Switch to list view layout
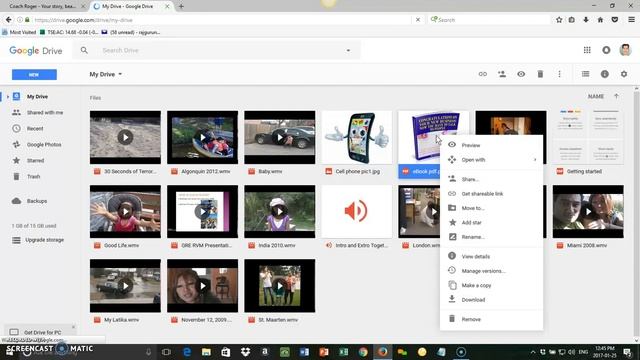Viewport: 640px width, 360px height. click(x=585, y=74)
